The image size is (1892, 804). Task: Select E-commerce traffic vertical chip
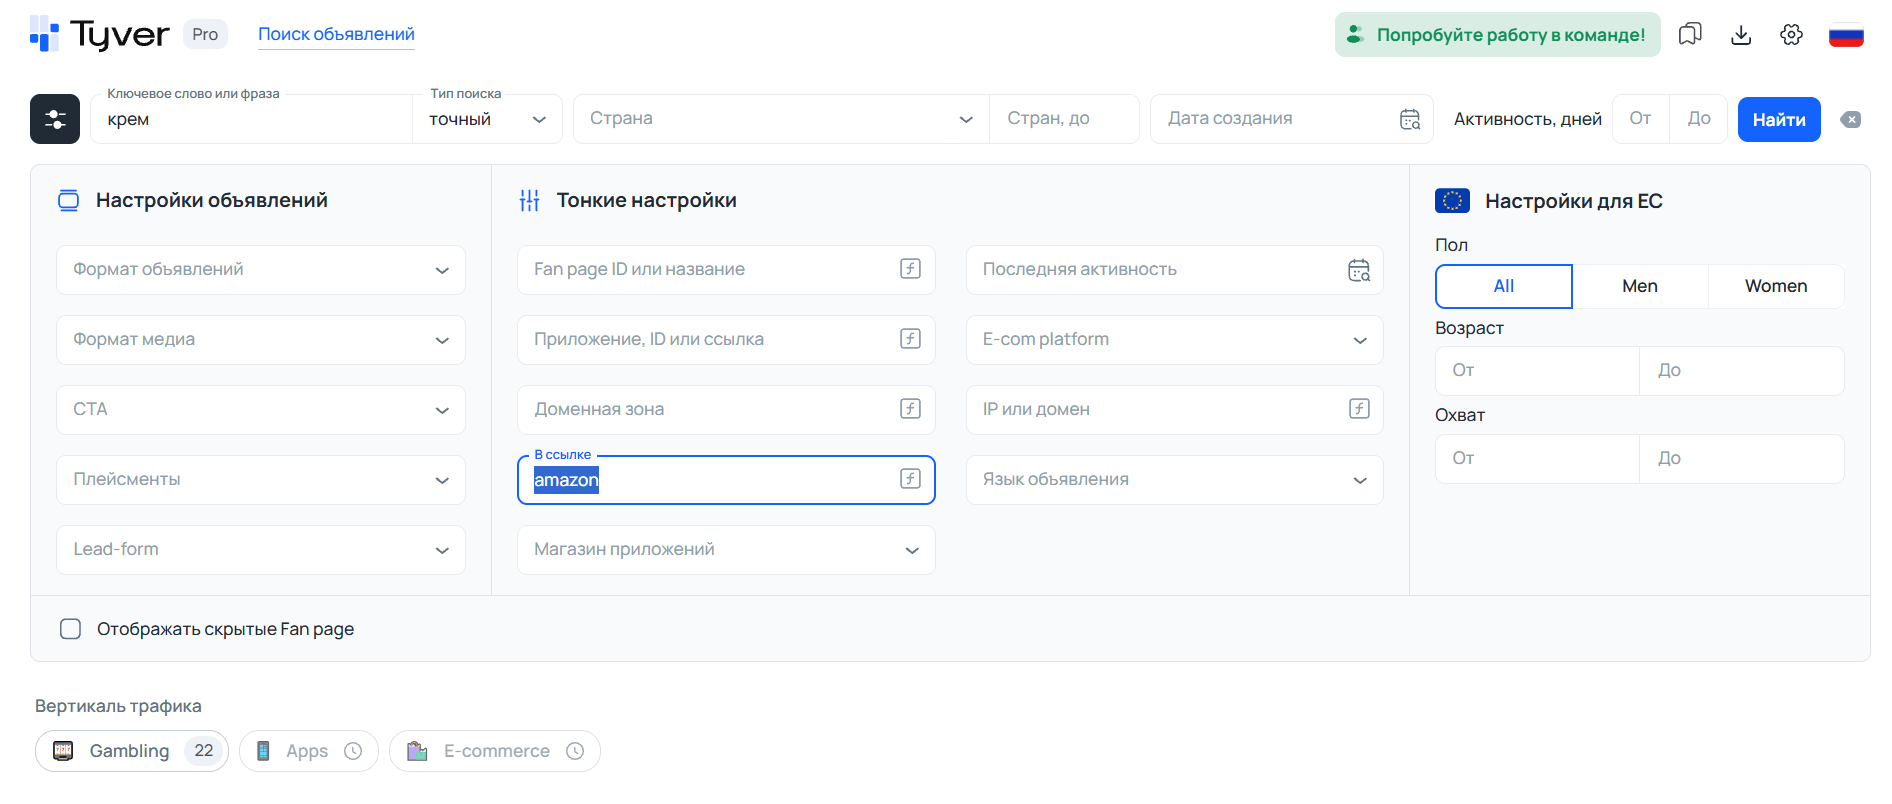(495, 751)
